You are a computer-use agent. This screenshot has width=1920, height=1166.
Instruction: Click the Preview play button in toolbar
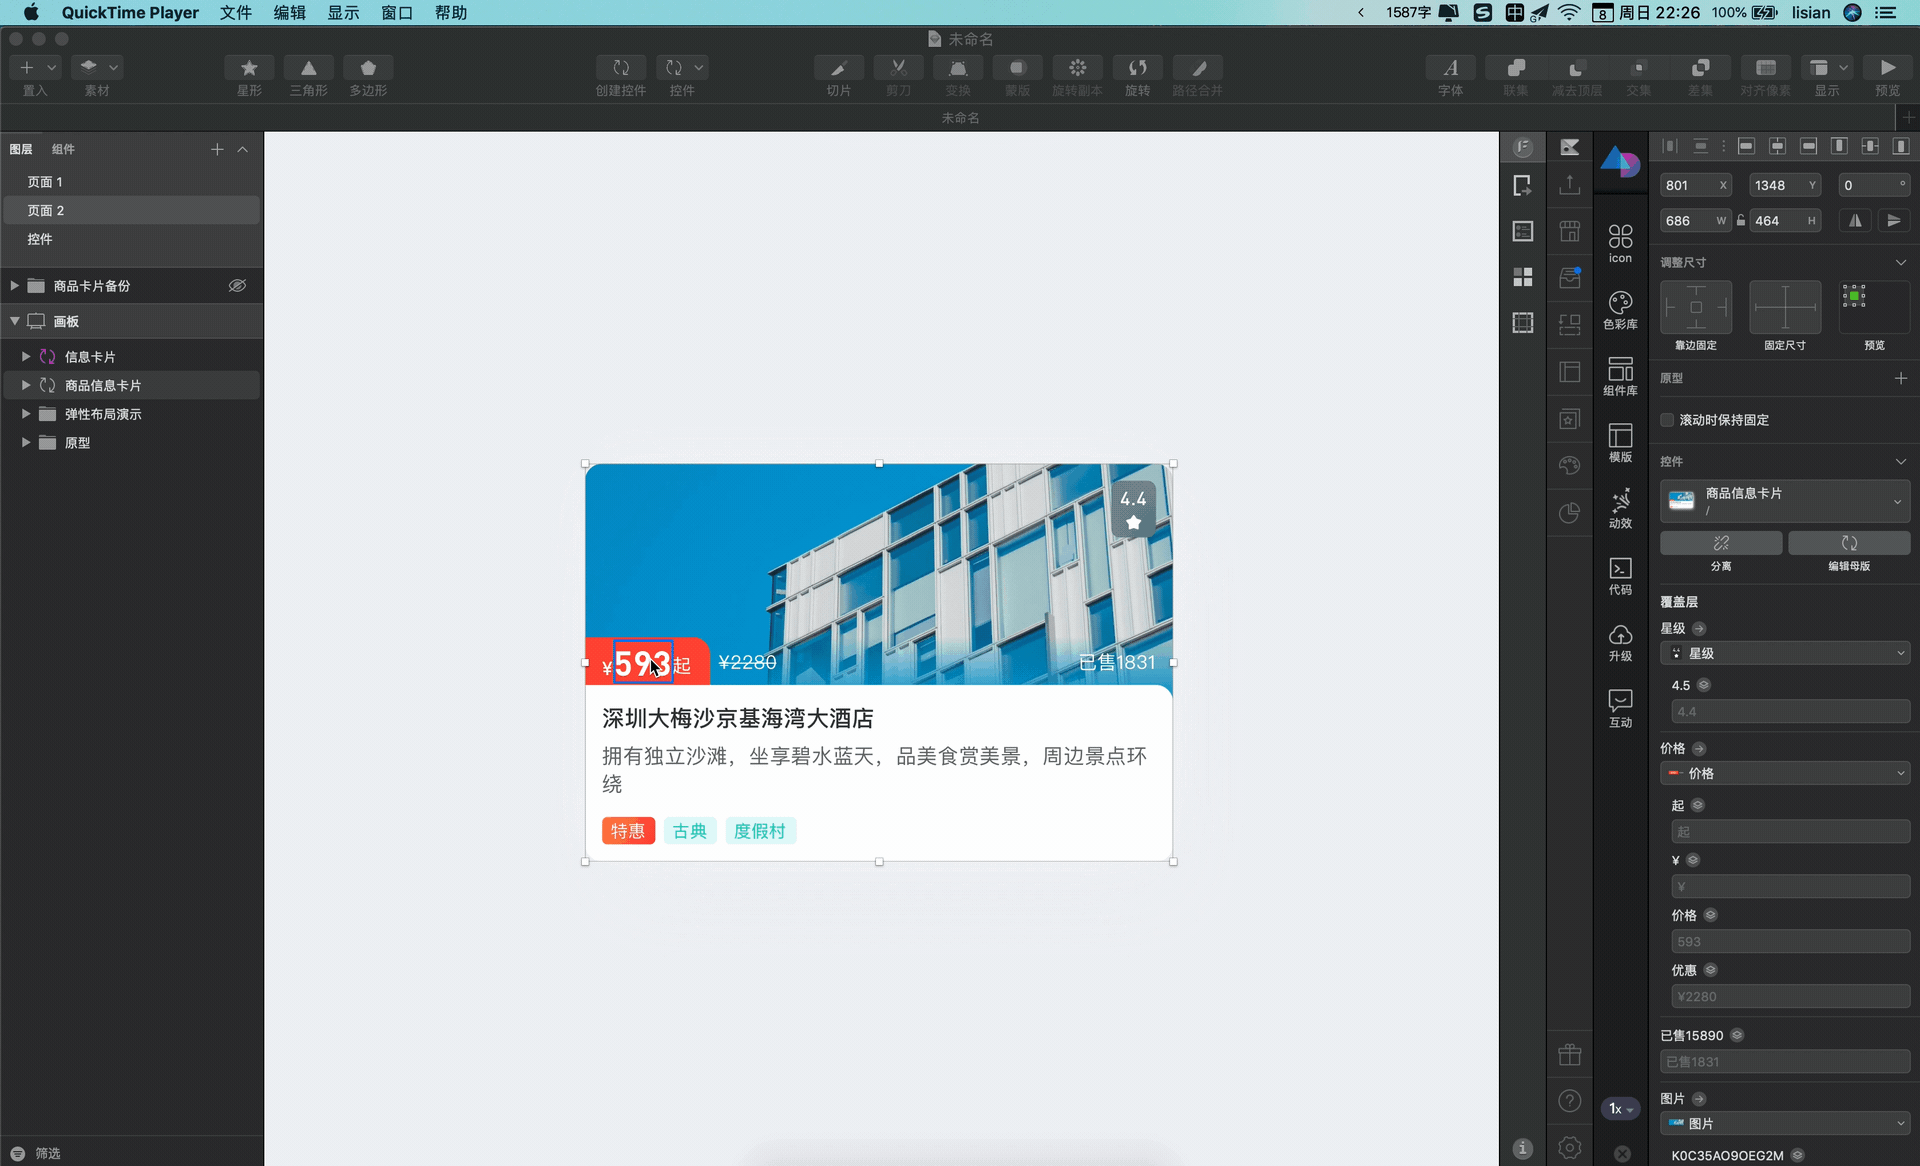click(1887, 68)
